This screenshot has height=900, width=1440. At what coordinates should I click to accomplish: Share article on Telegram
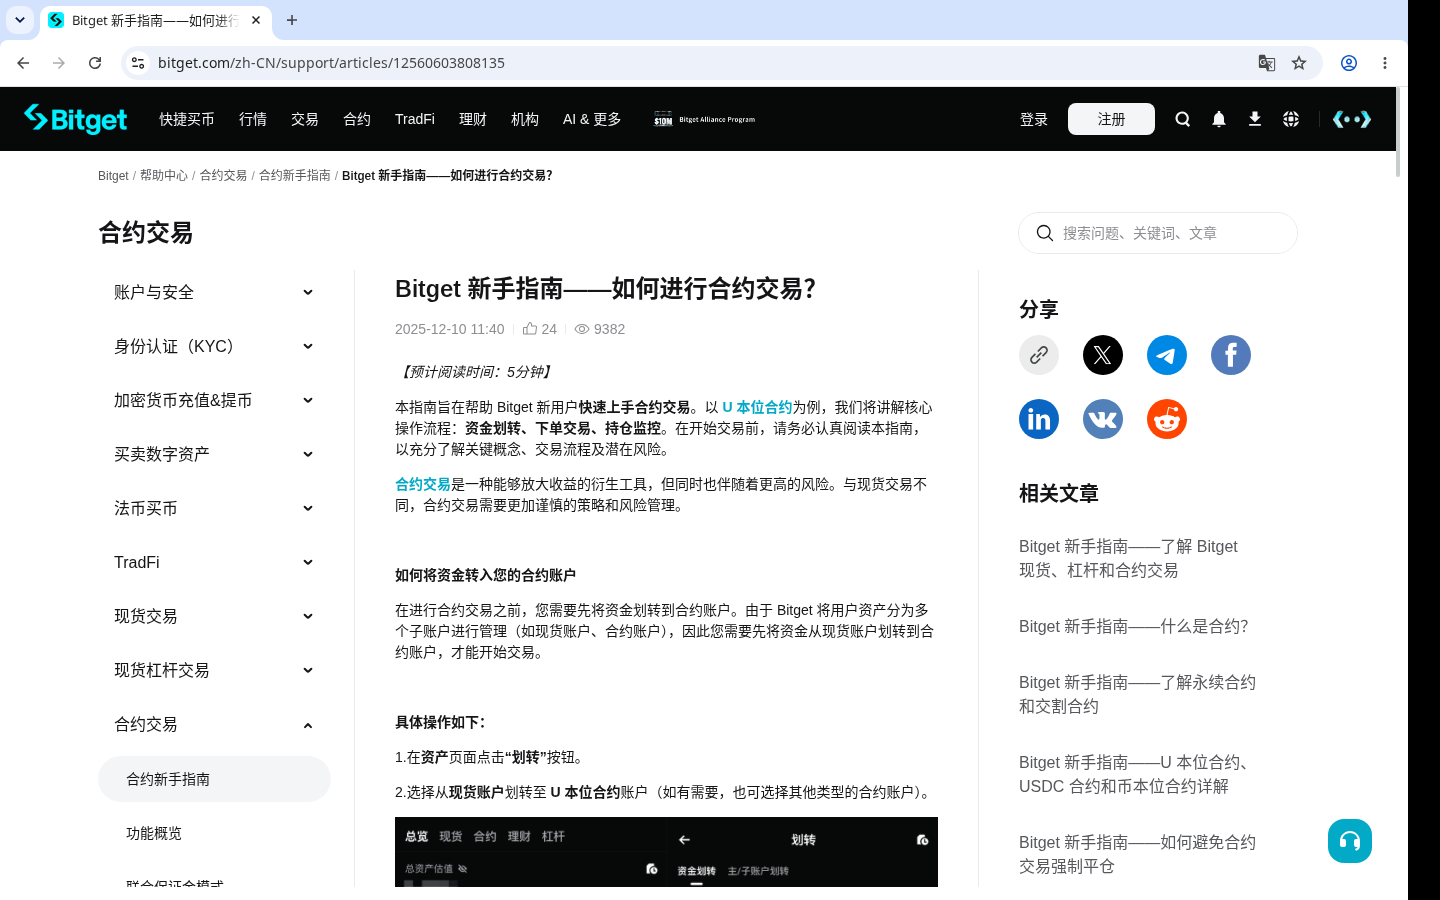click(1167, 355)
